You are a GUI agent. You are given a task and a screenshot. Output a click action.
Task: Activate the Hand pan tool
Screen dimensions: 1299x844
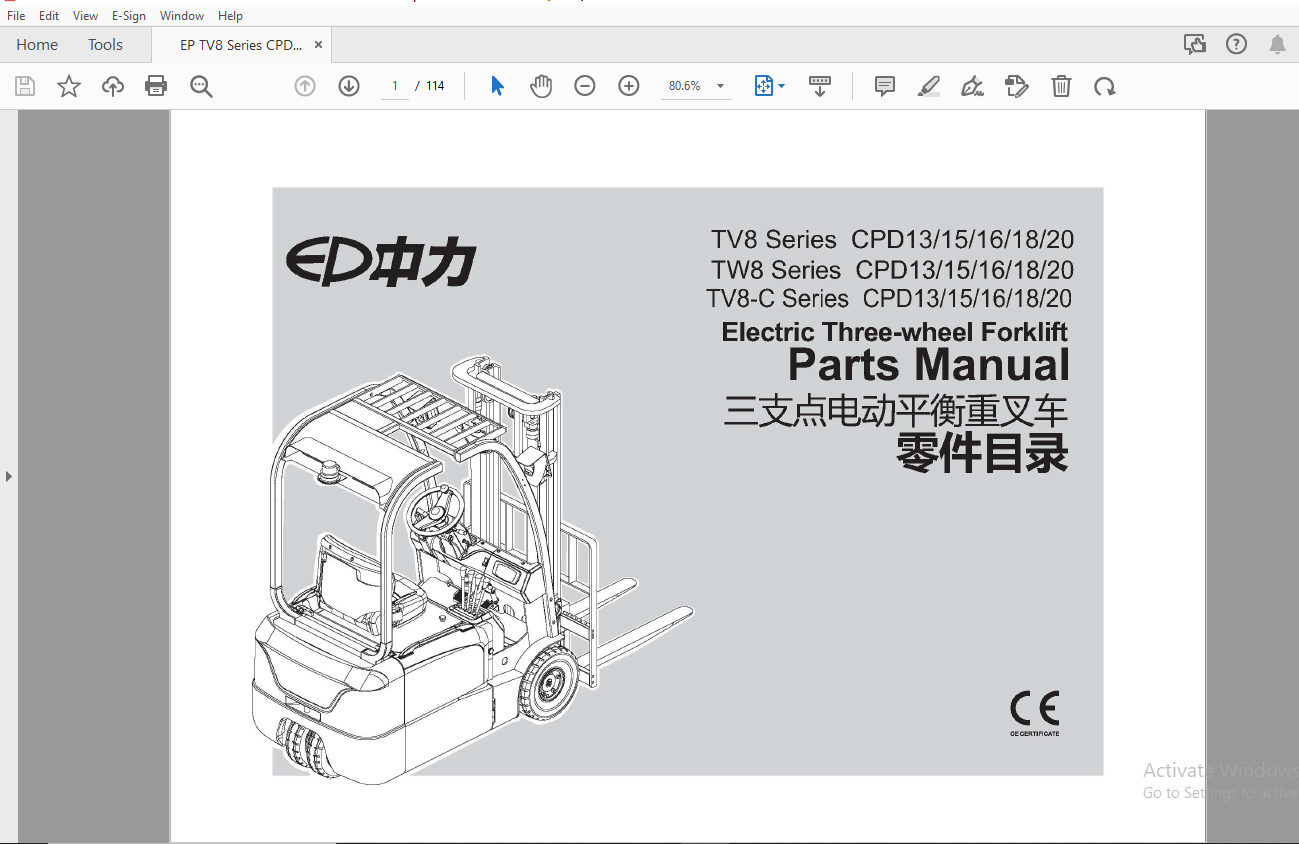541,86
